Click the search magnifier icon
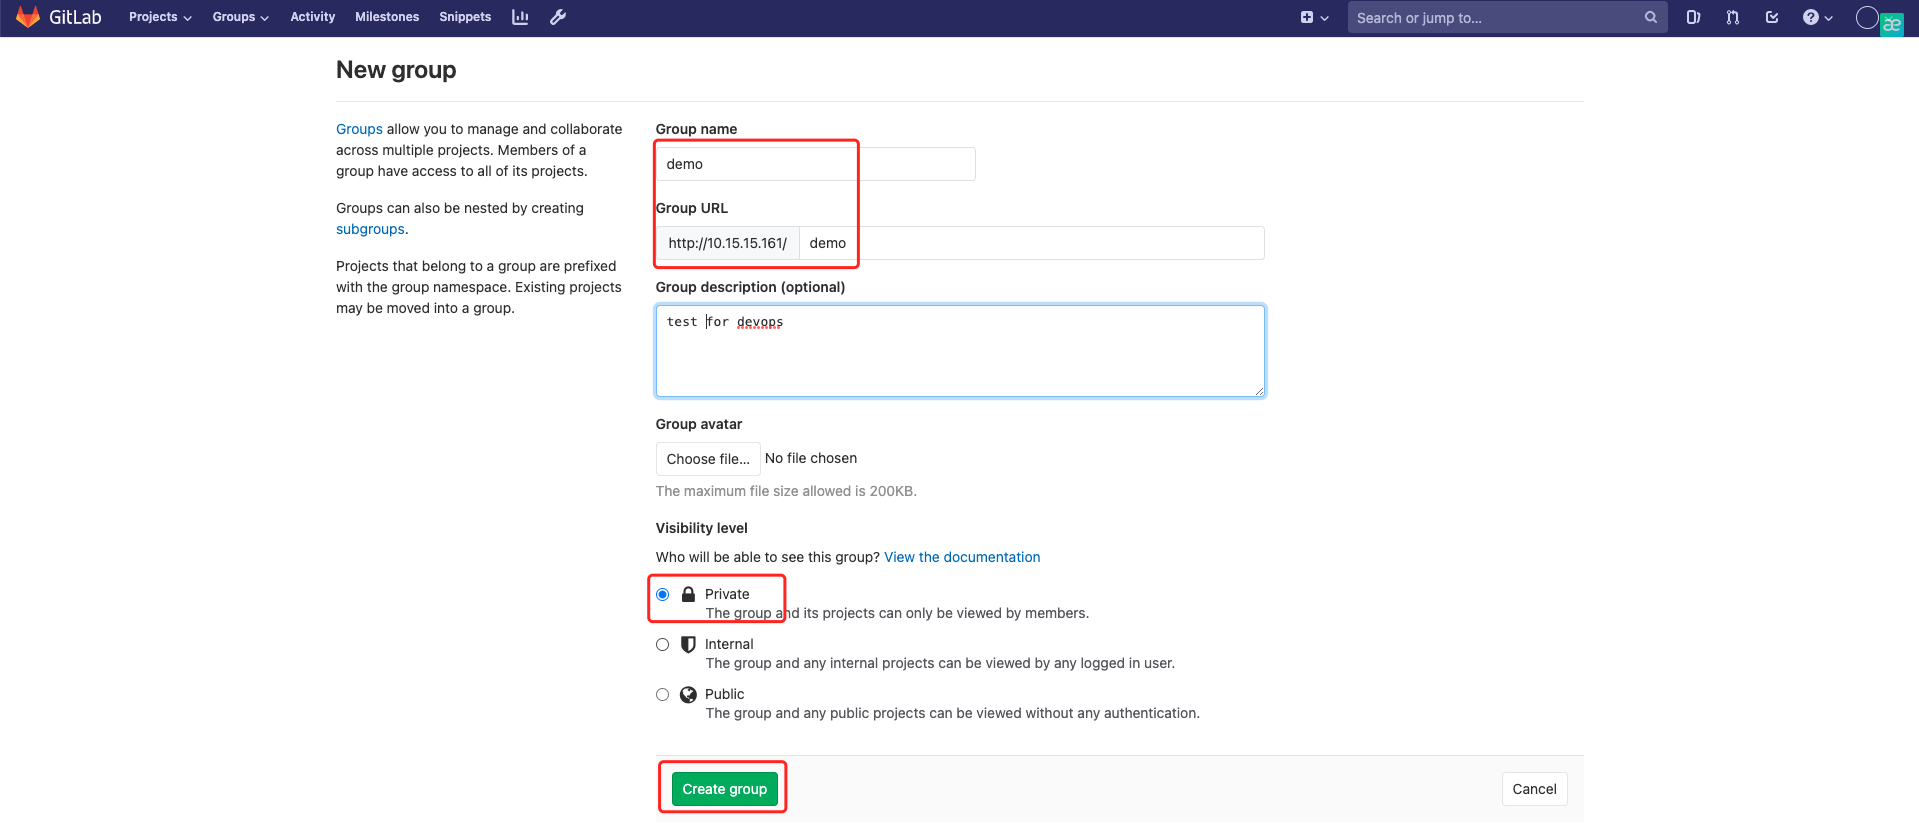The height and width of the screenshot is (824, 1919). click(x=1651, y=17)
